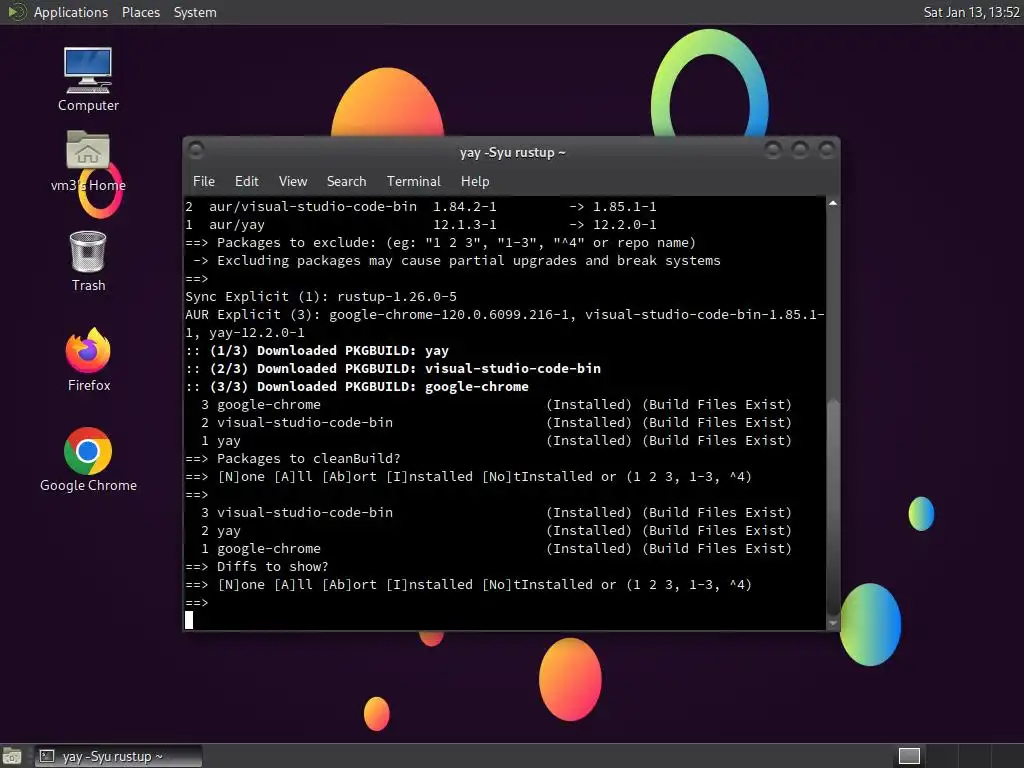This screenshot has width=1024, height=768.
Task: Click the terminal scrollbar down arrow
Action: [x=833, y=623]
